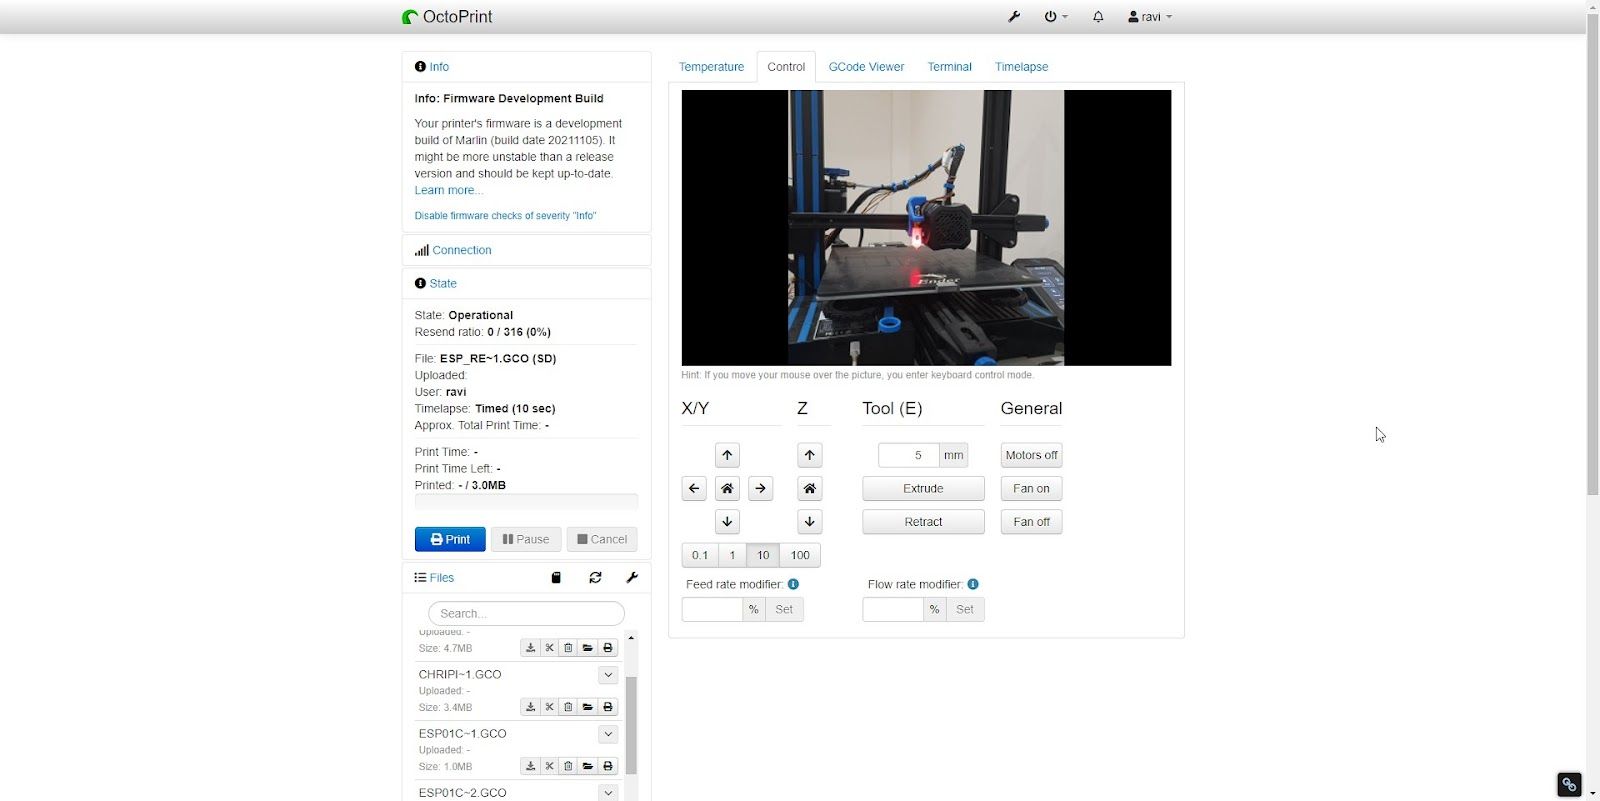Image resolution: width=1600 pixels, height=801 pixels.
Task: Load CHRIPI~1.GCO with folder icon
Action: point(588,707)
